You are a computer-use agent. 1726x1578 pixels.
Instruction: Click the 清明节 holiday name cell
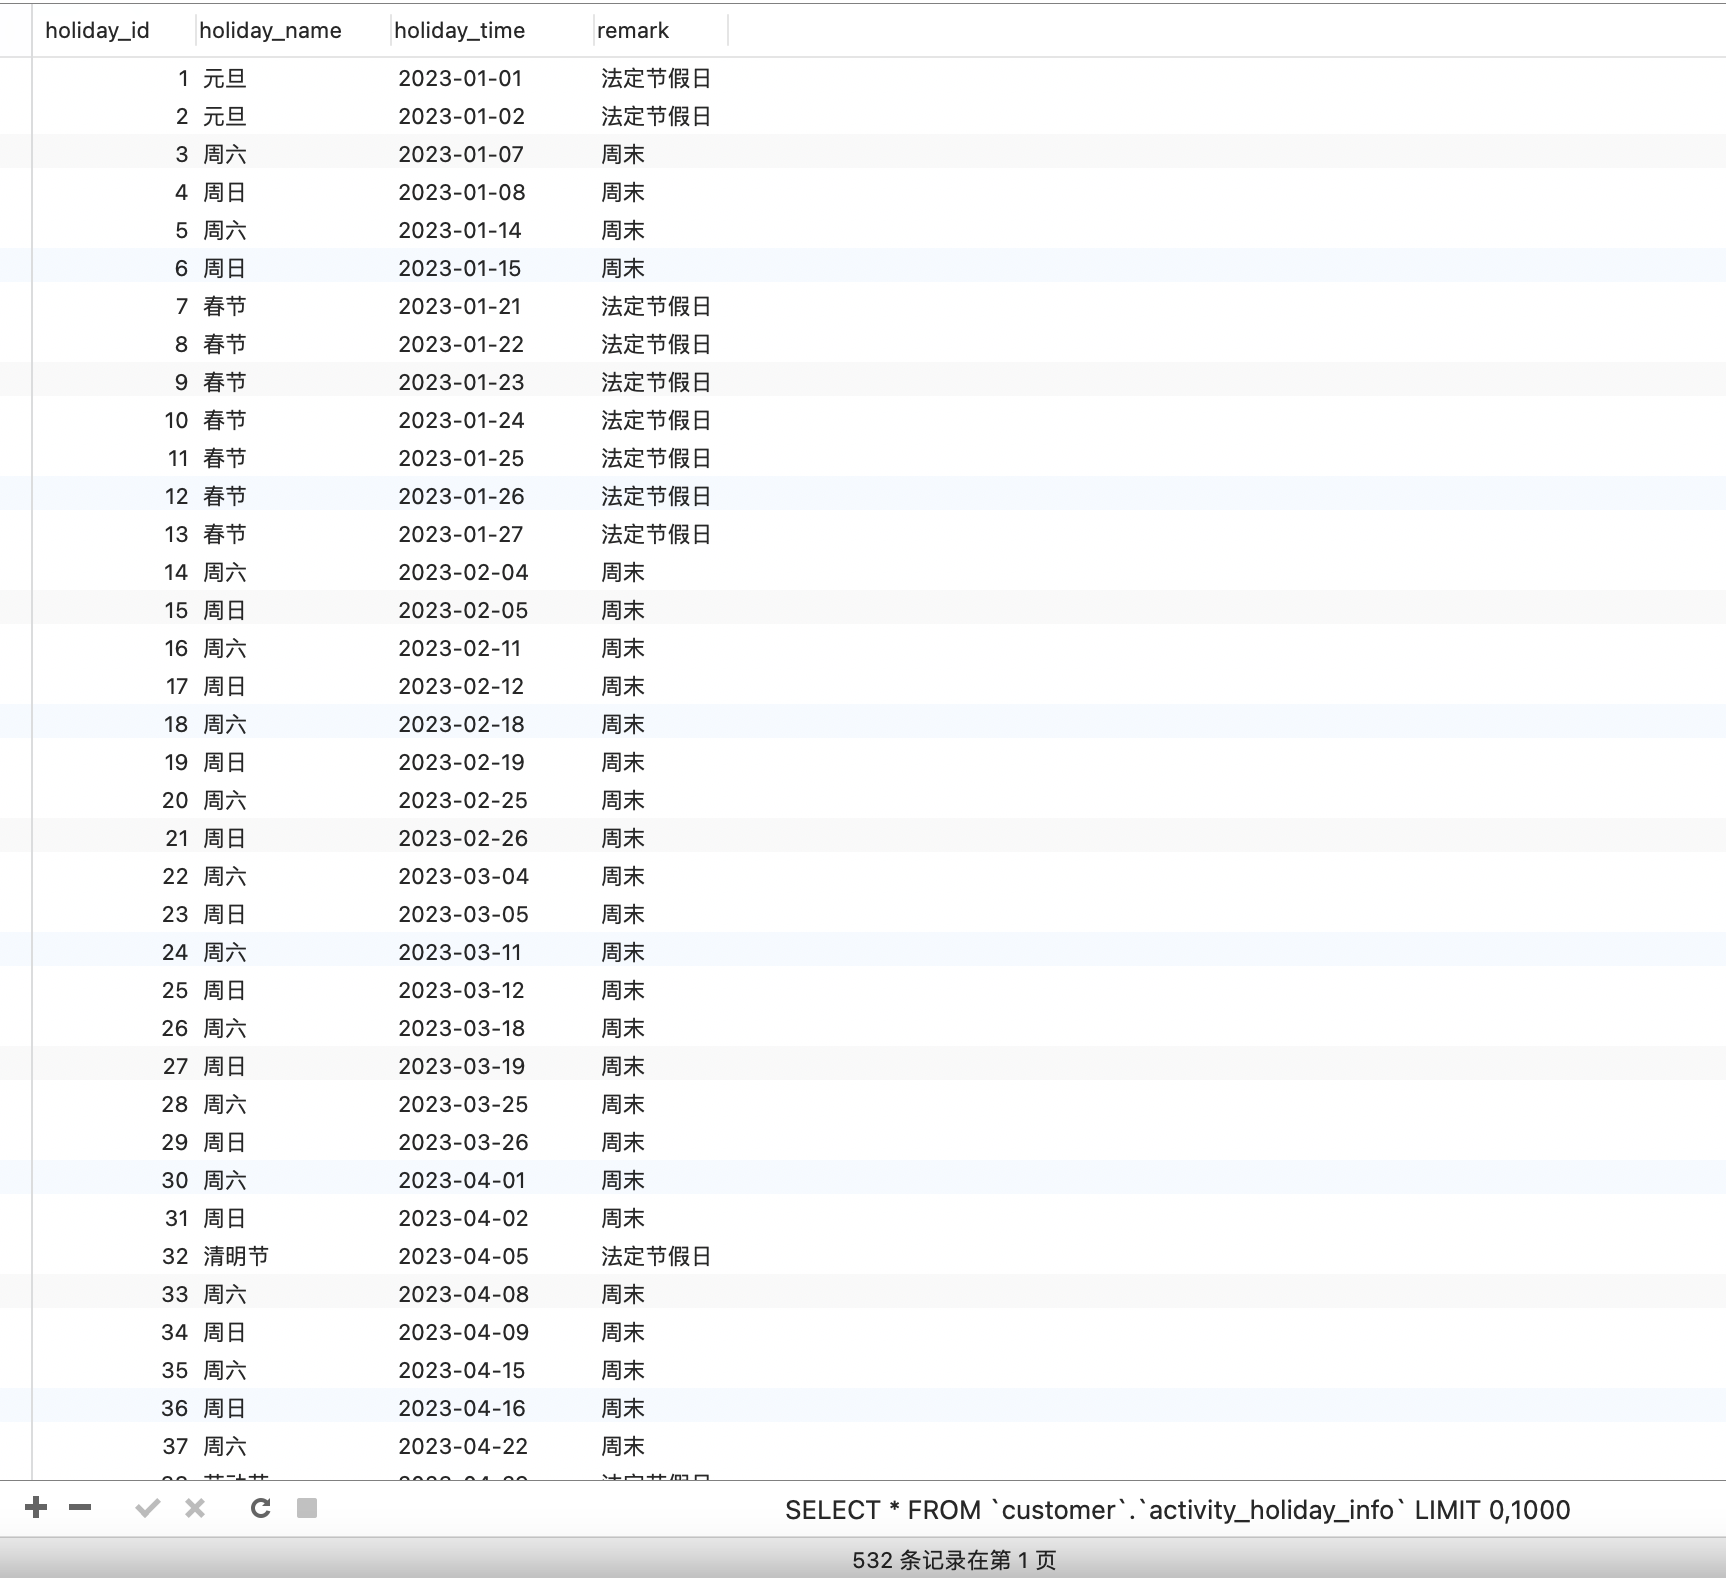click(235, 1256)
